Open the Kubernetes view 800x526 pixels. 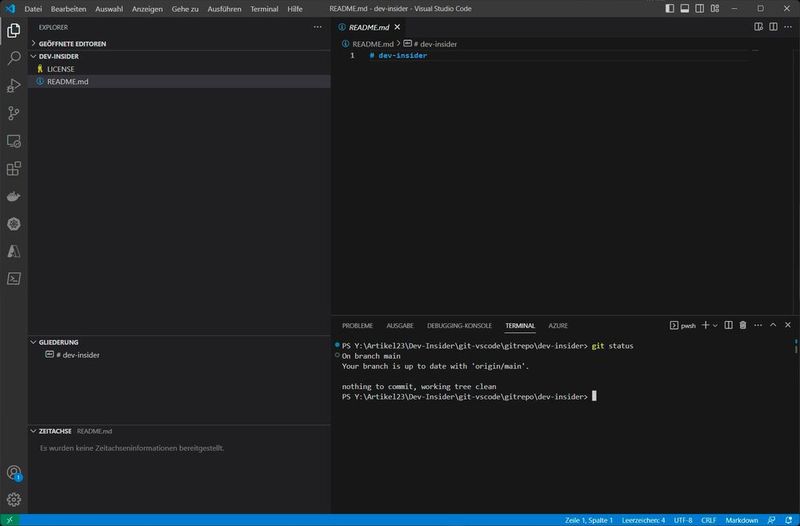point(14,223)
